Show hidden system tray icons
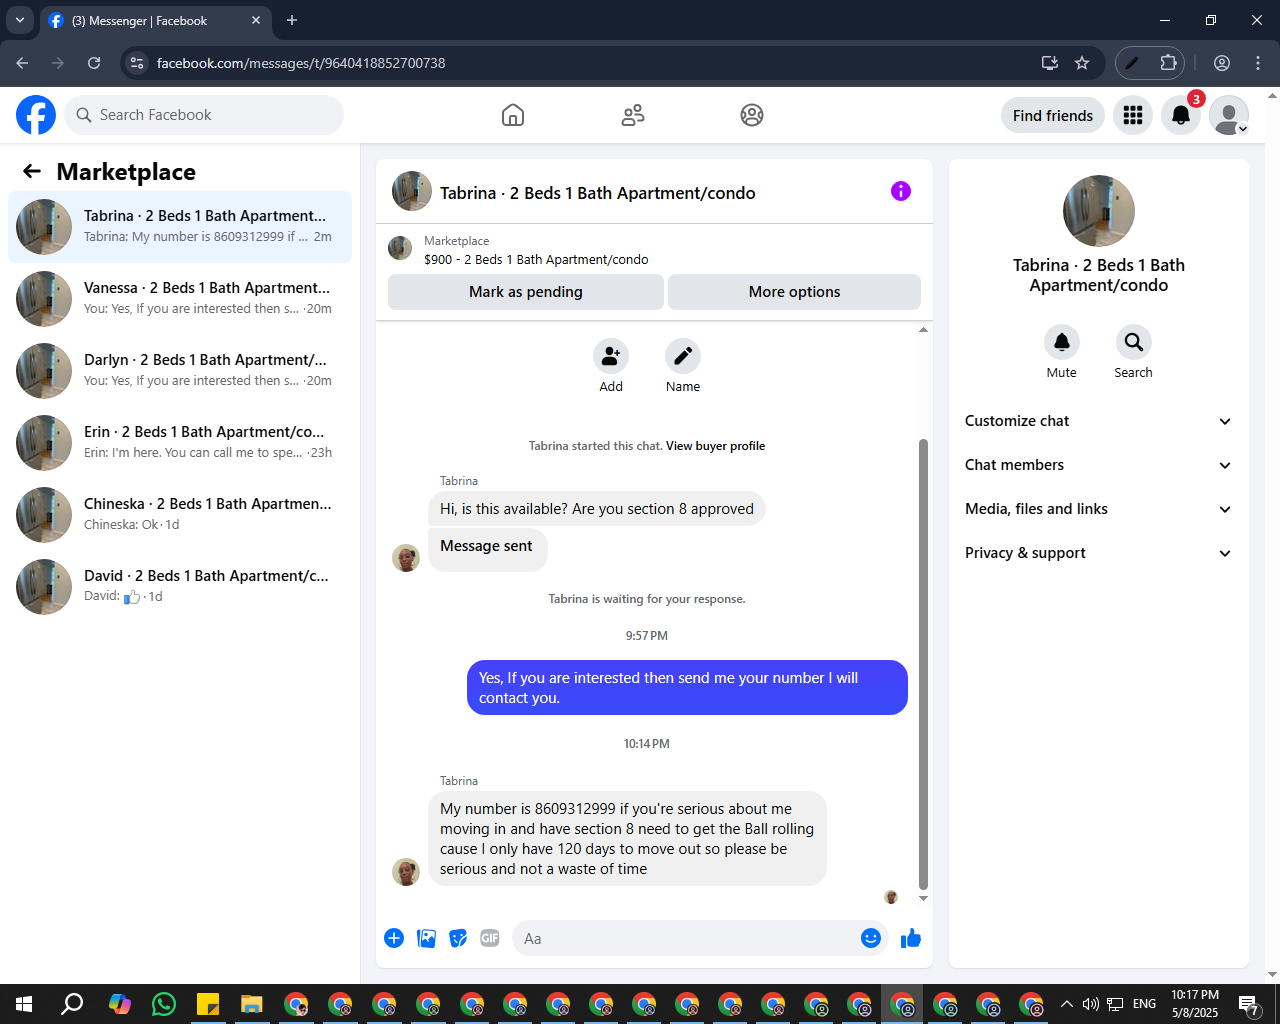The width and height of the screenshot is (1280, 1024). (x=1066, y=1004)
